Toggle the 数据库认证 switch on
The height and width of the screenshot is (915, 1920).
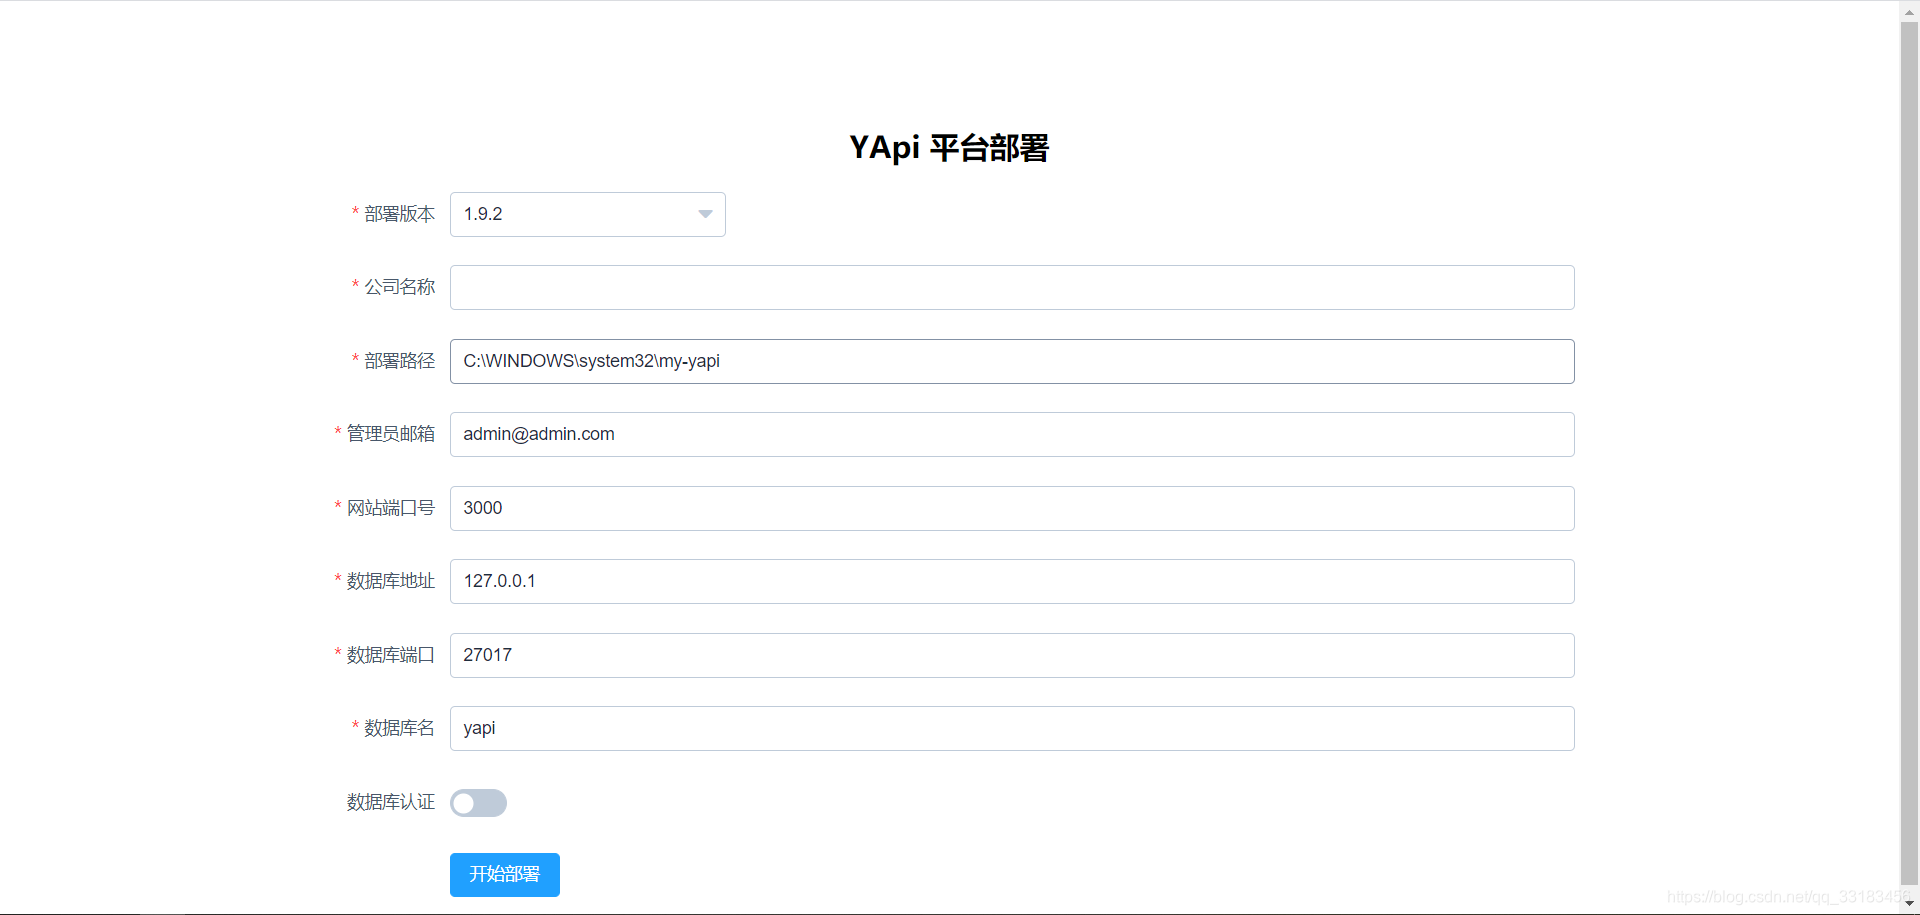point(478,803)
